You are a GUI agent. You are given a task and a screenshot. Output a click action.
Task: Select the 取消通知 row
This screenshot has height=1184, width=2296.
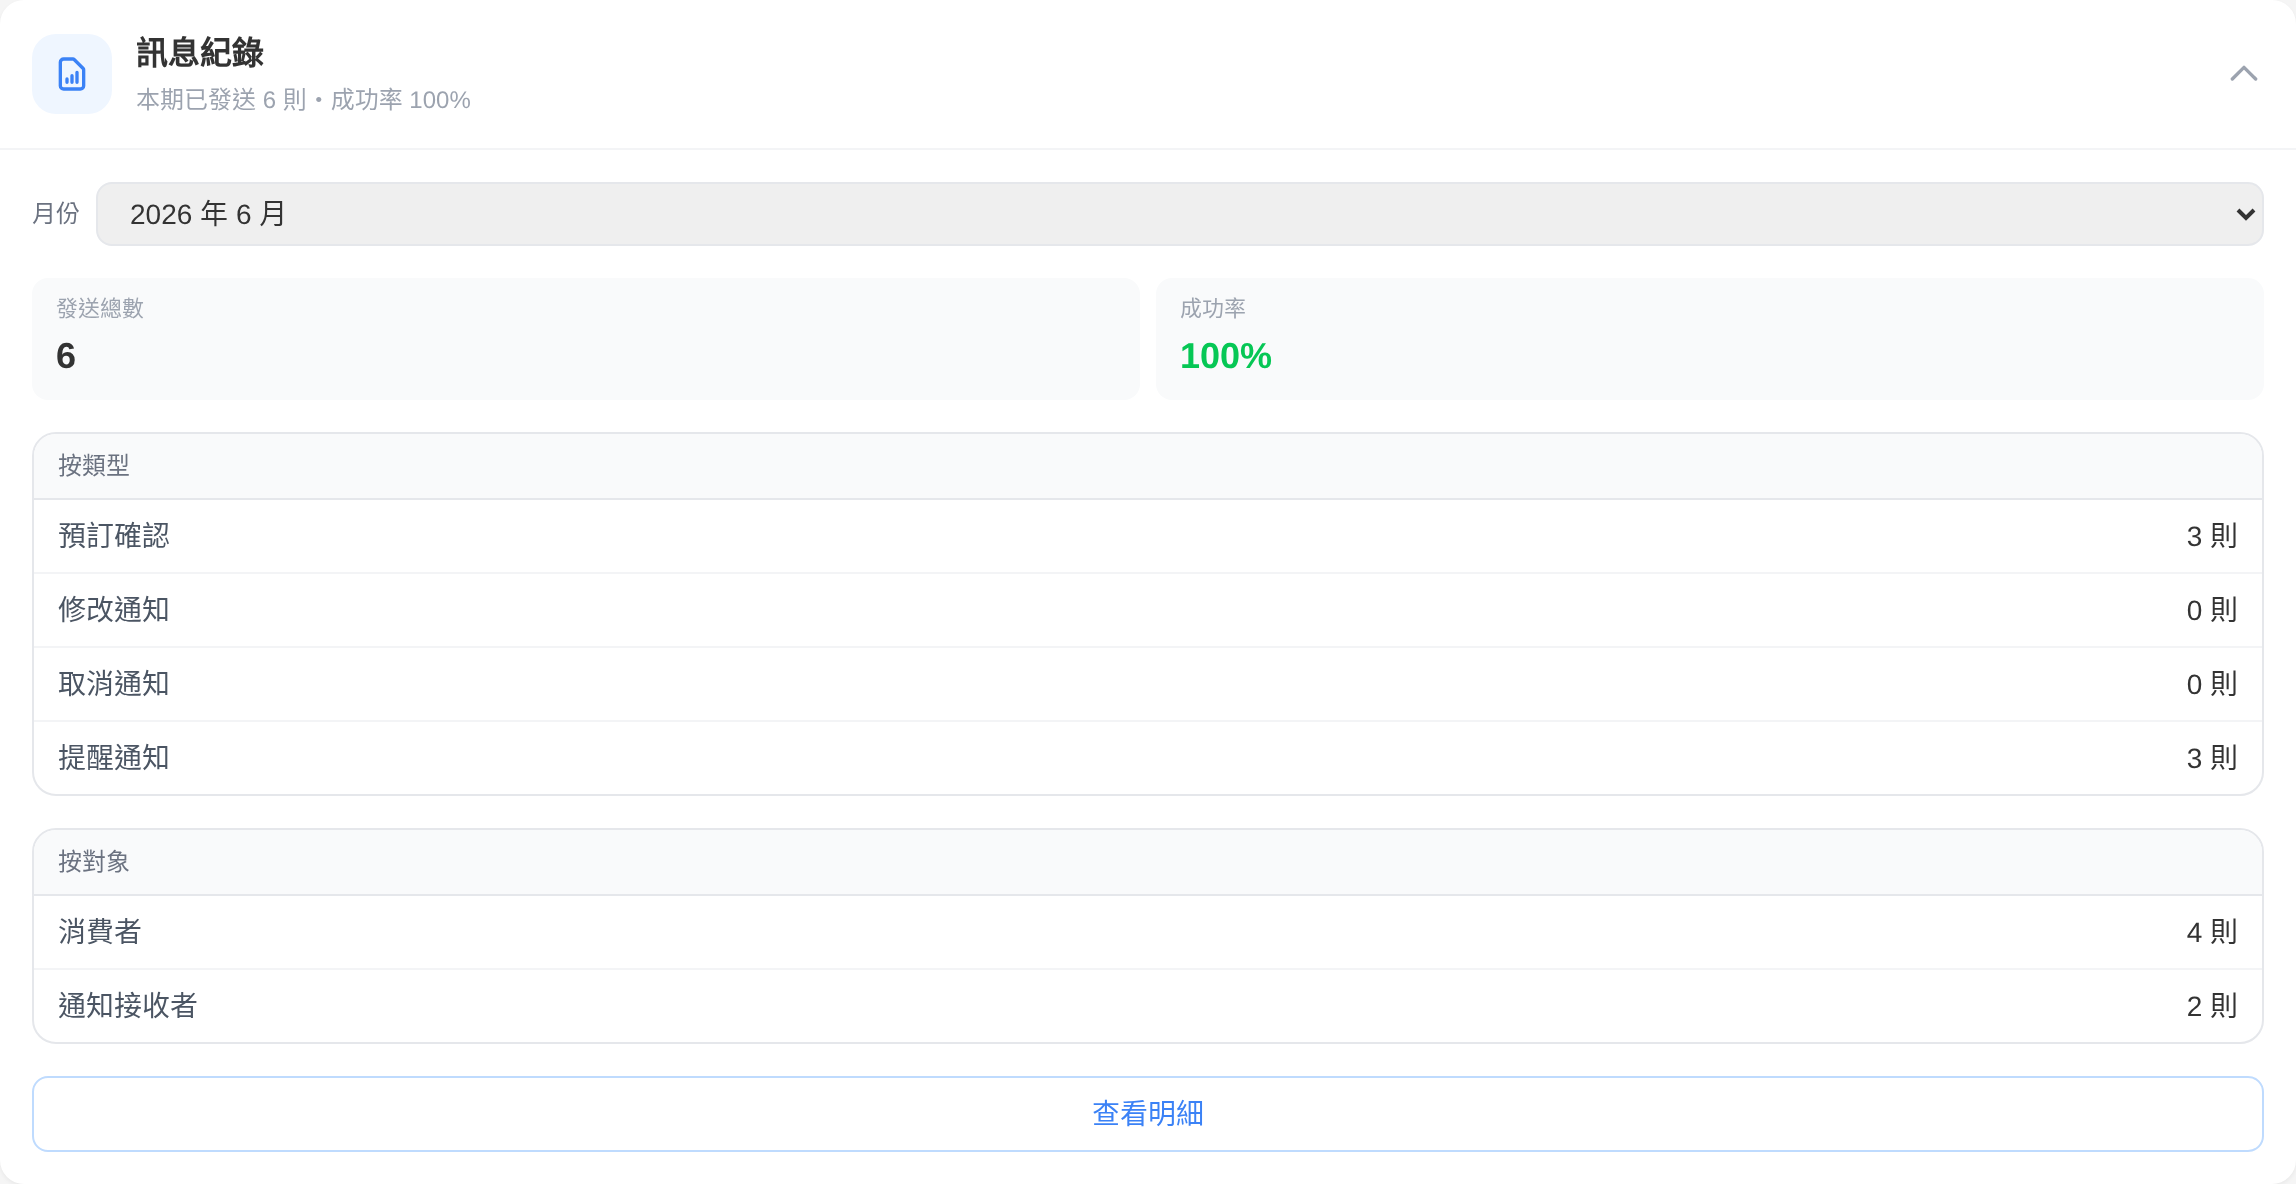coord(1147,684)
